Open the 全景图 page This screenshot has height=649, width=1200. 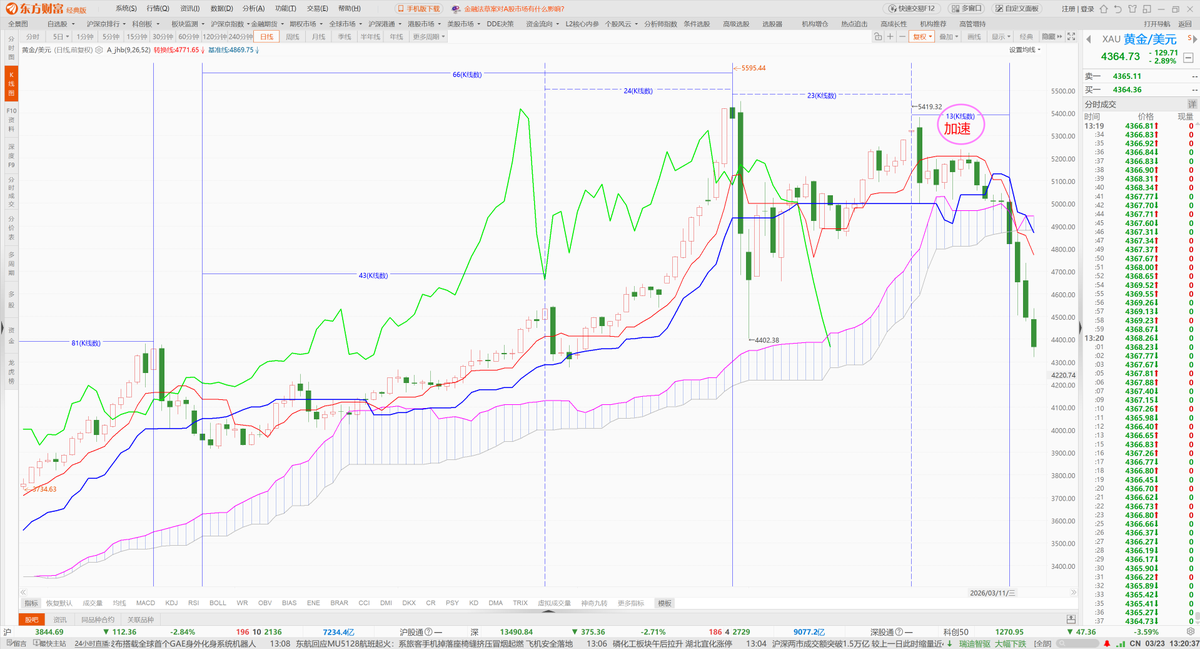(19, 22)
